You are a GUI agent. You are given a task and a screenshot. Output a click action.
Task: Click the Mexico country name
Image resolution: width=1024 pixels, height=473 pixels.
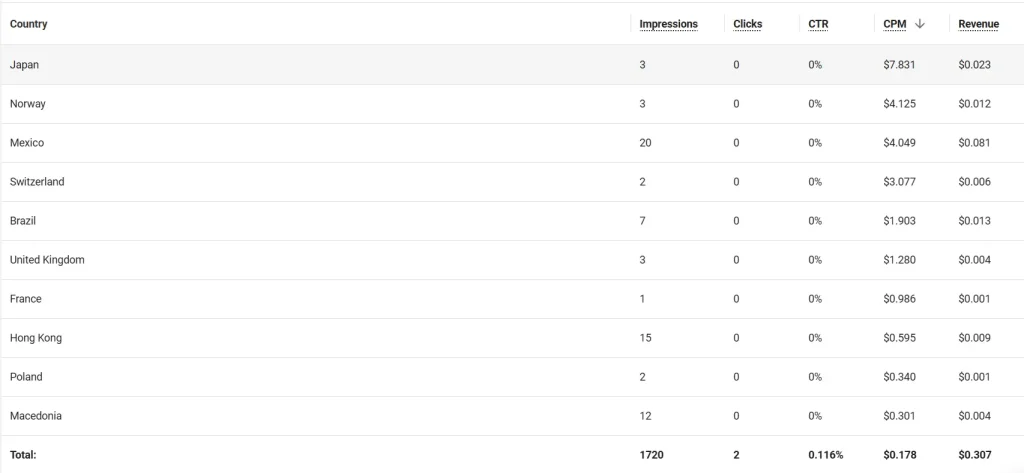coord(27,142)
